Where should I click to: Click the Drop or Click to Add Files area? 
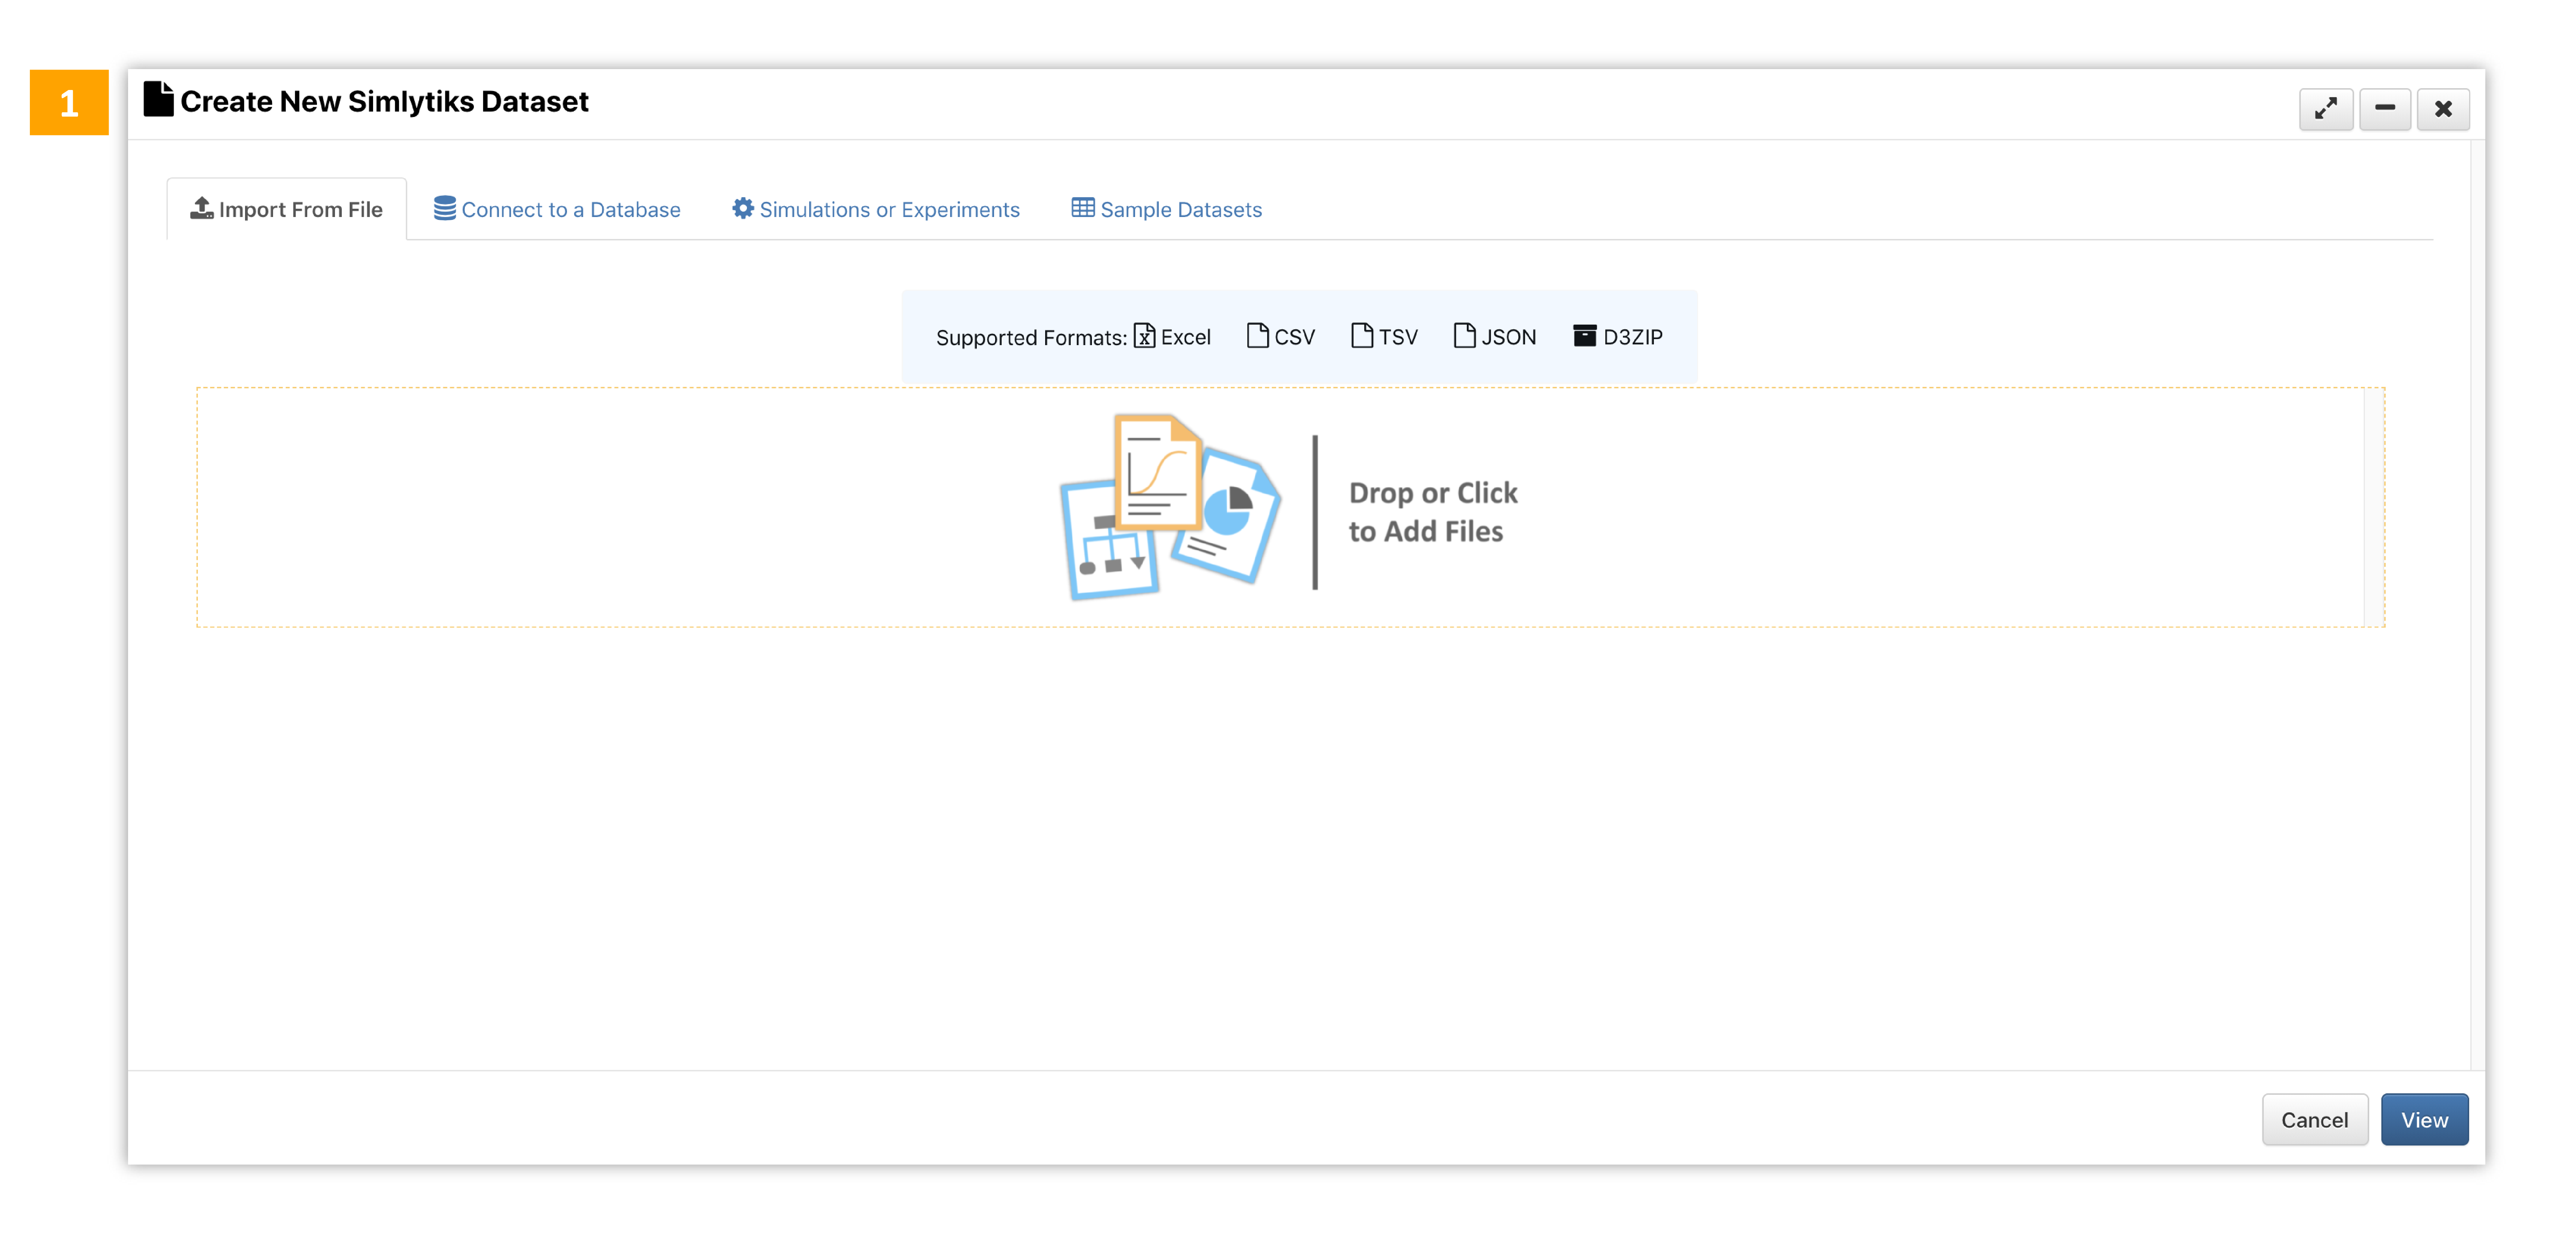(x=1290, y=507)
